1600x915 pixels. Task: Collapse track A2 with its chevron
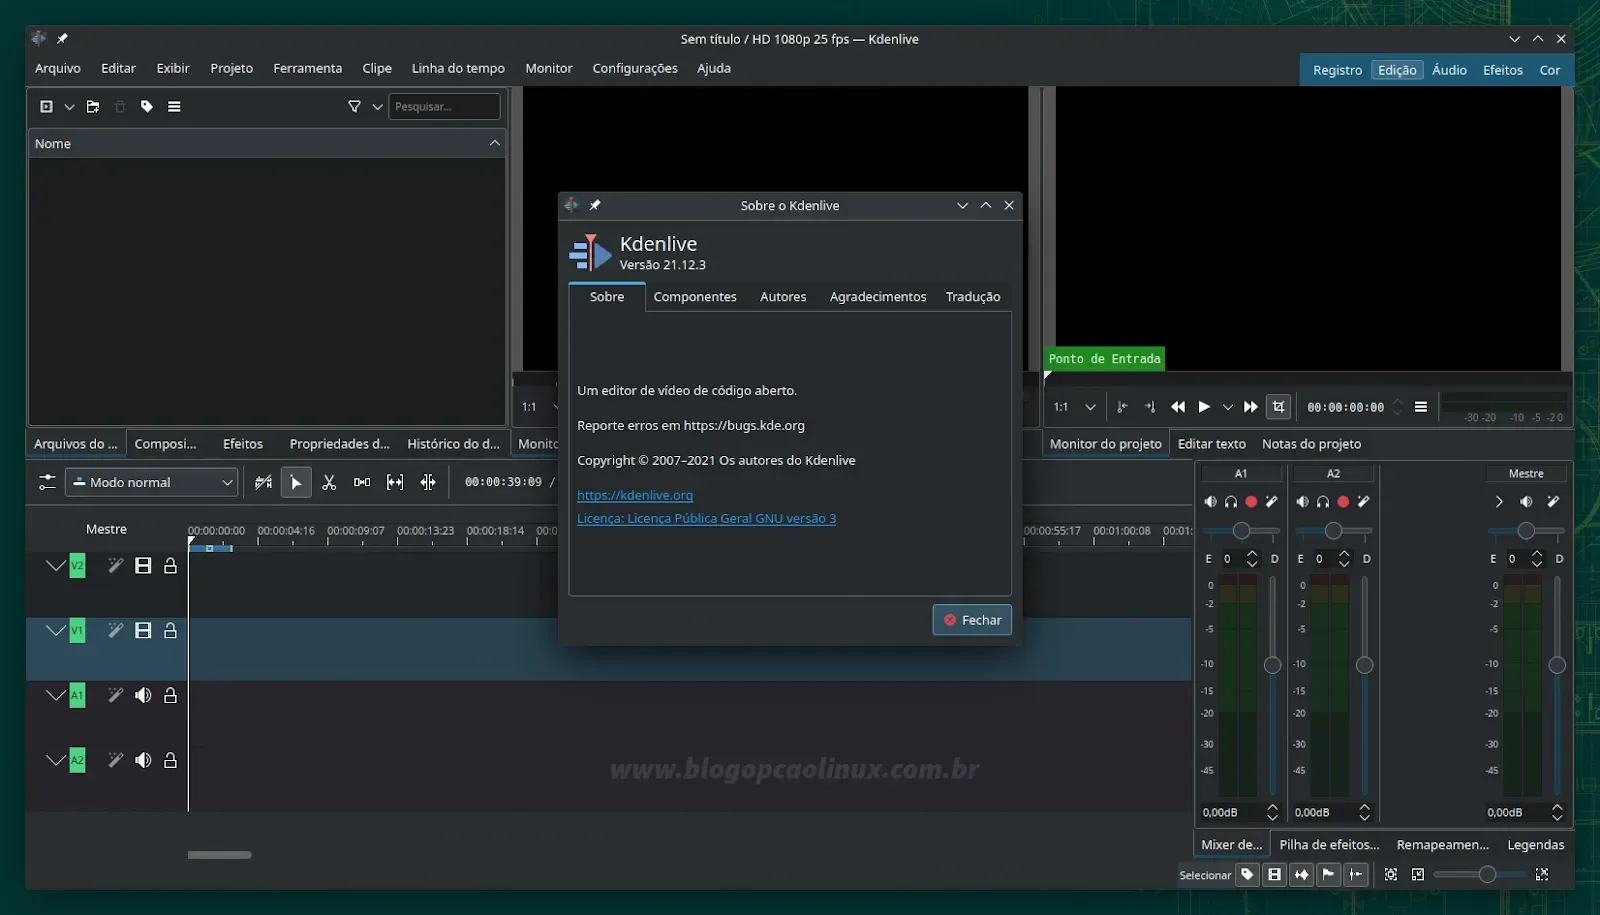pos(55,761)
